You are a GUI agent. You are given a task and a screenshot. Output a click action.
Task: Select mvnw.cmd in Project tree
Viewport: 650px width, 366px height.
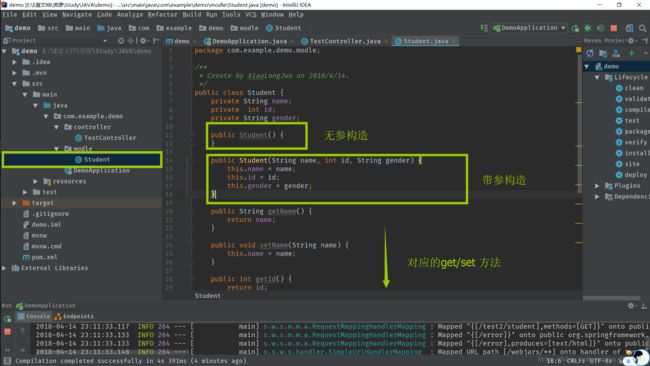coord(42,246)
